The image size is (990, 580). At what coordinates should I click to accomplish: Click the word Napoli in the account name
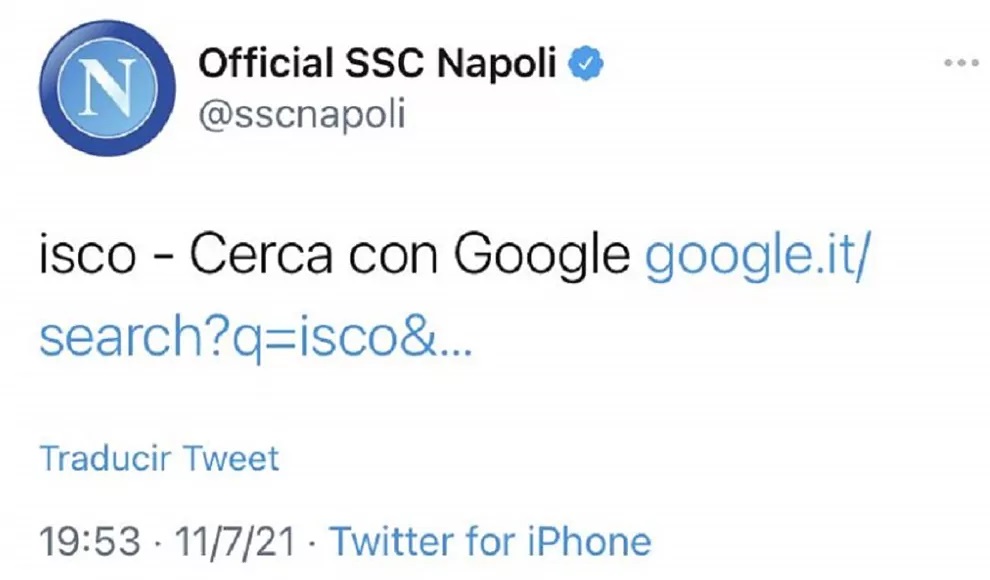click(496, 63)
